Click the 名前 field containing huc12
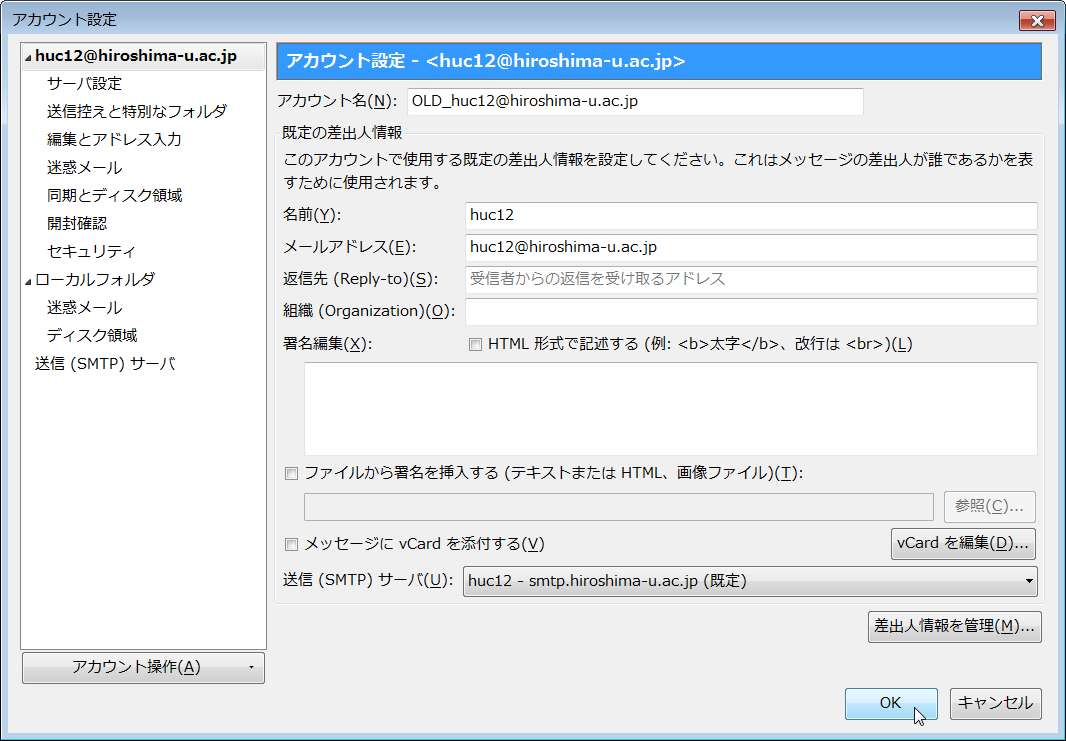 751,216
